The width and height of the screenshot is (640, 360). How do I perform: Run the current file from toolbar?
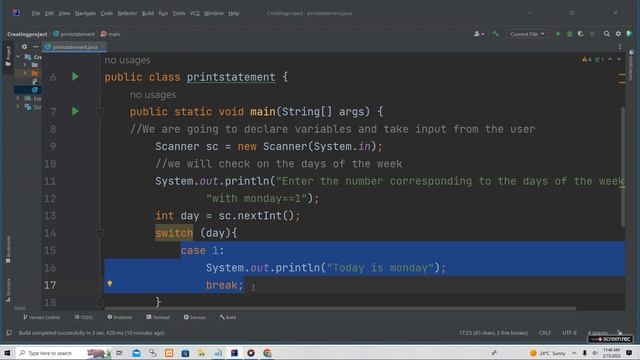[558, 34]
